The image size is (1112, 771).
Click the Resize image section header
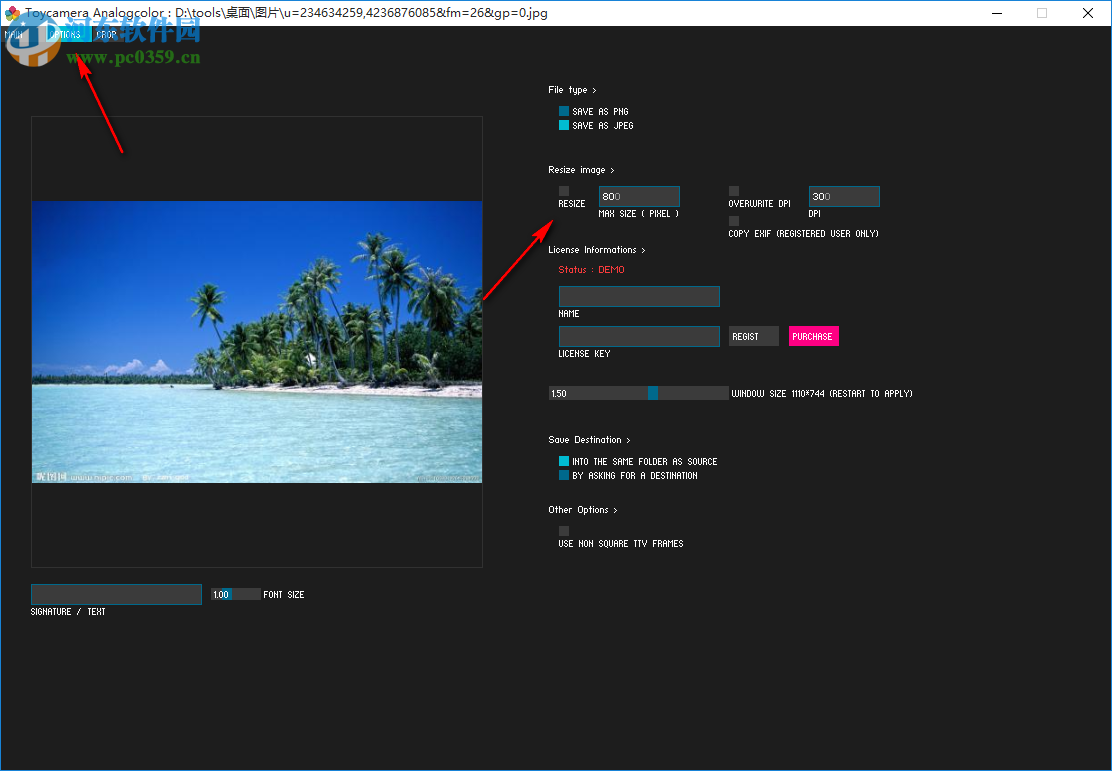tap(581, 170)
